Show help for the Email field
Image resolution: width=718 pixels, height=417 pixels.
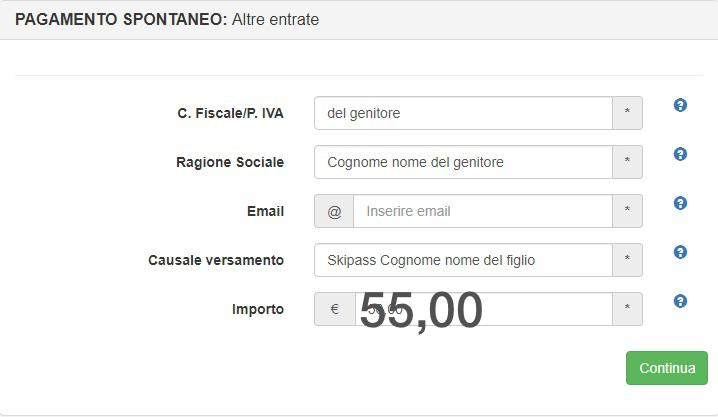[x=680, y=203]
